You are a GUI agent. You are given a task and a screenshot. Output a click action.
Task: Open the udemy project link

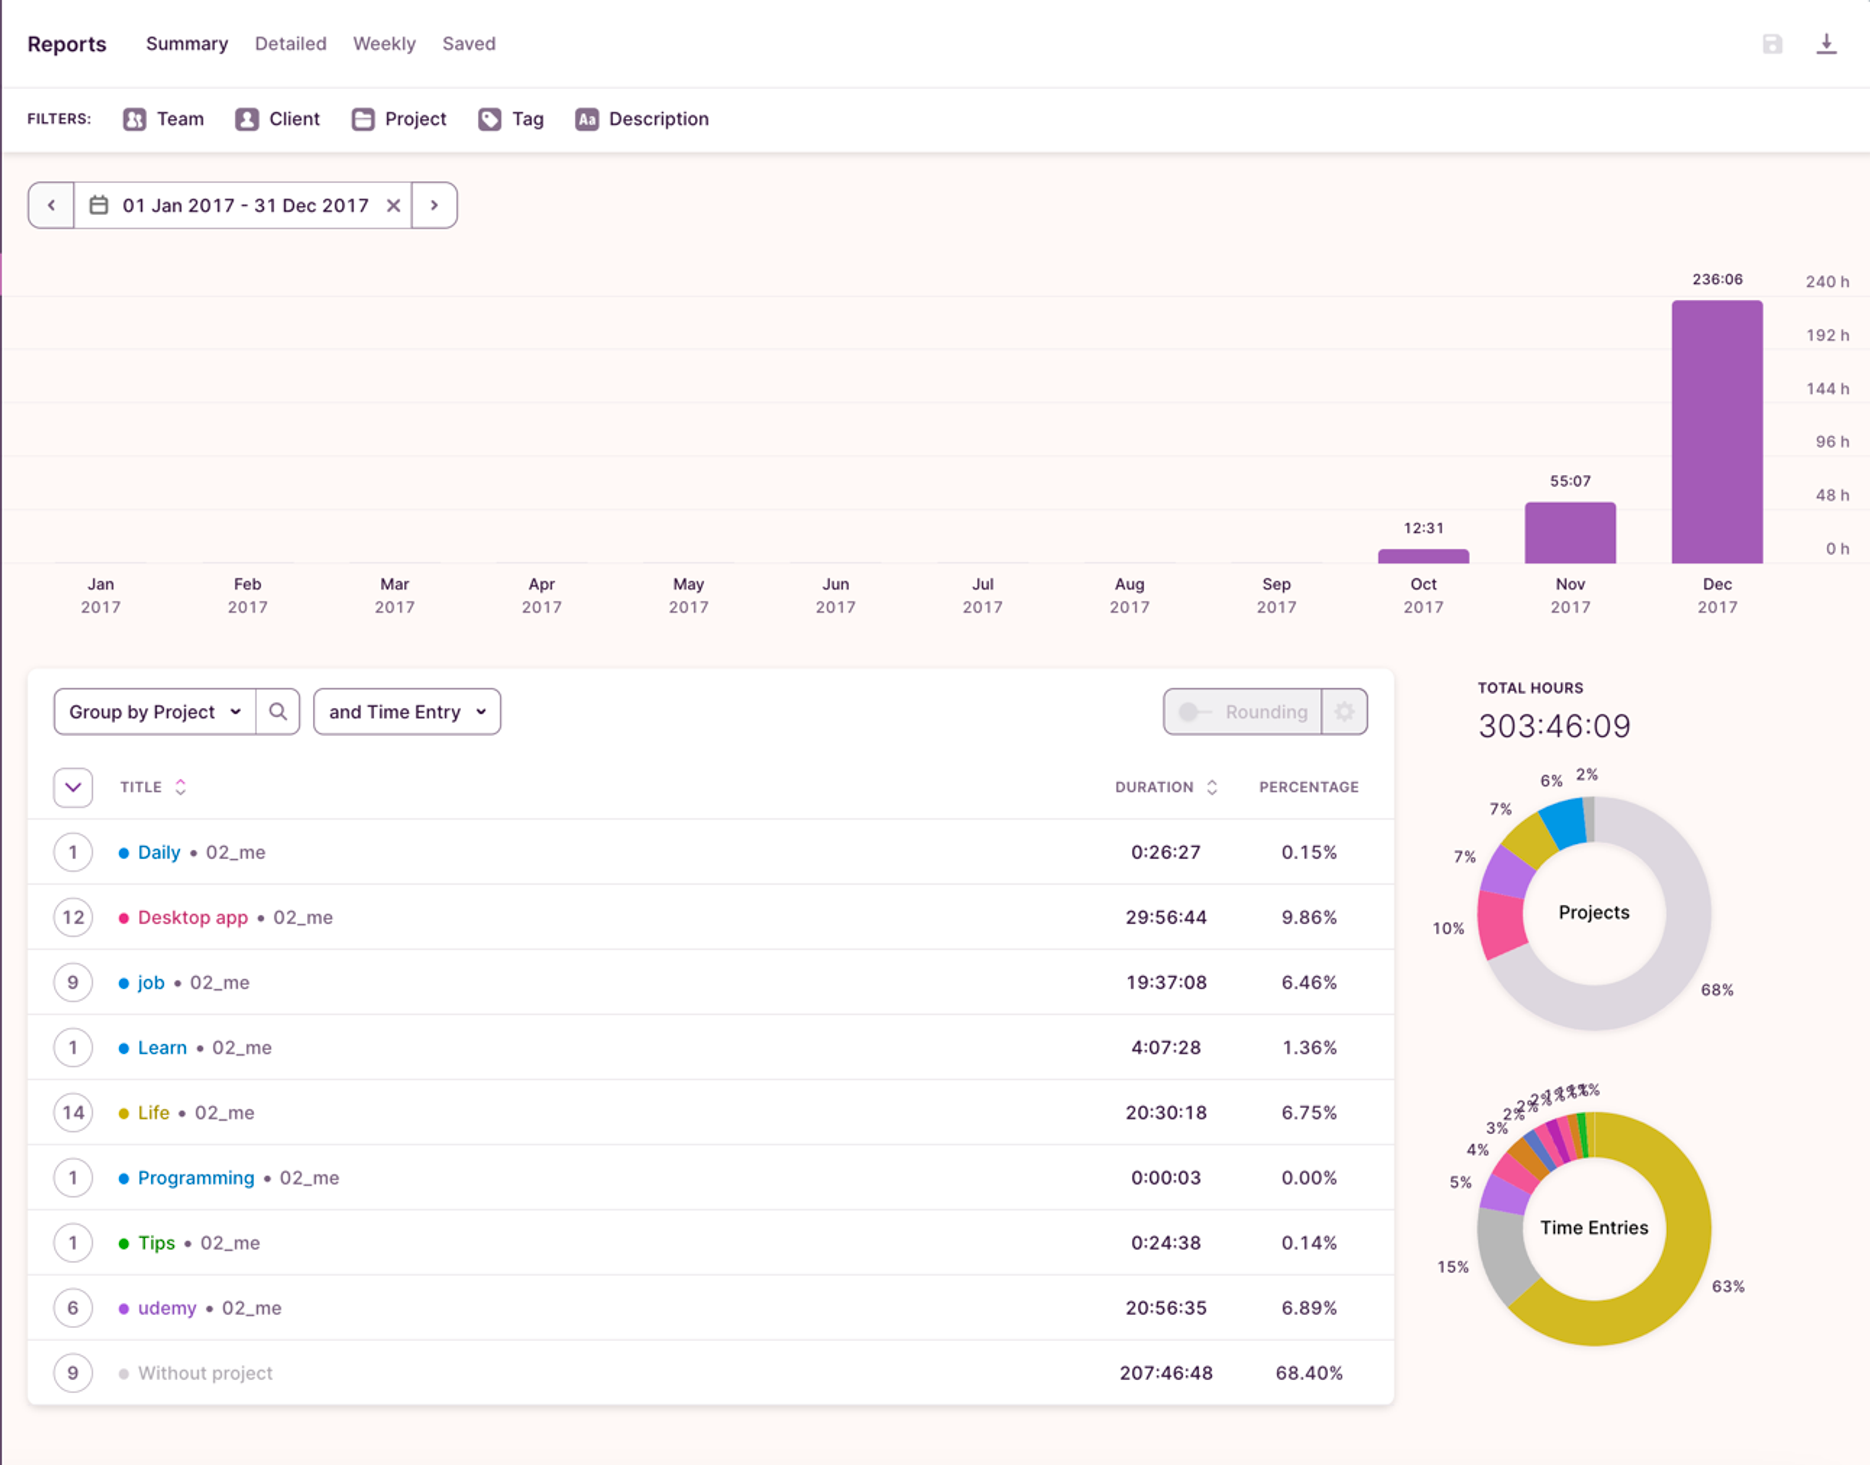(x=167, y=1307)
